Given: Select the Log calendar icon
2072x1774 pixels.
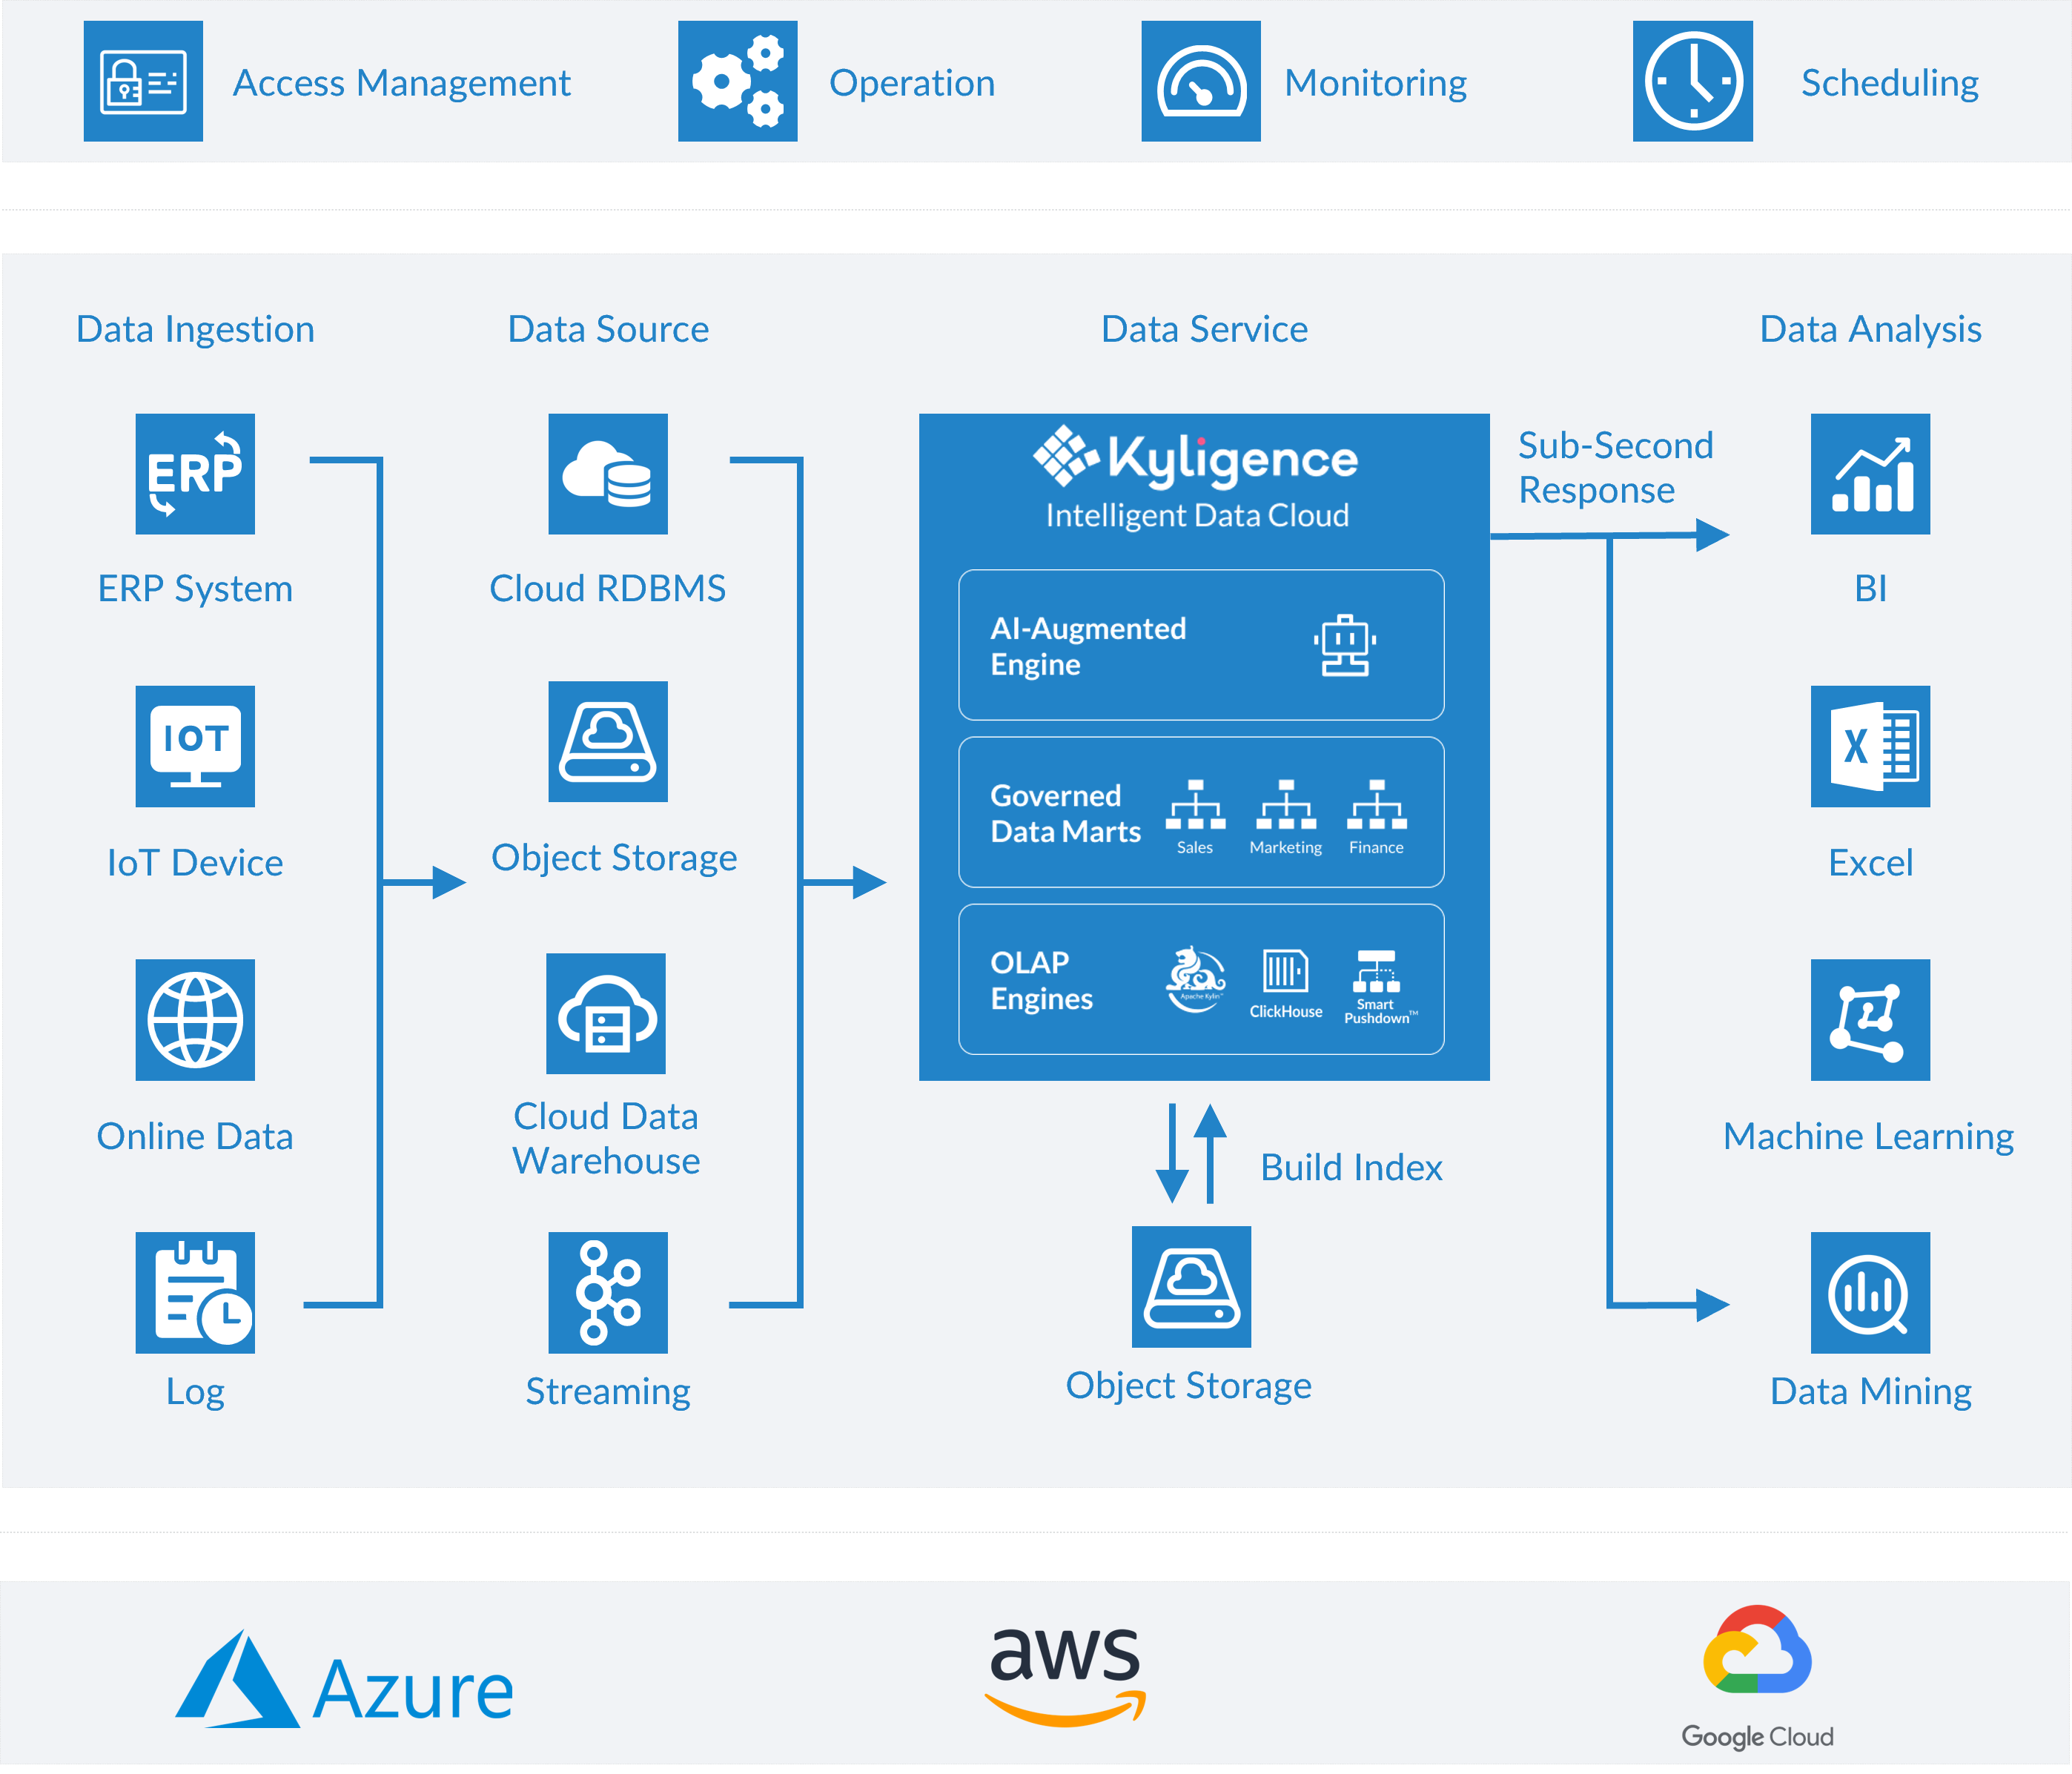Looking at the screenshot, I should pos(195,1292).
